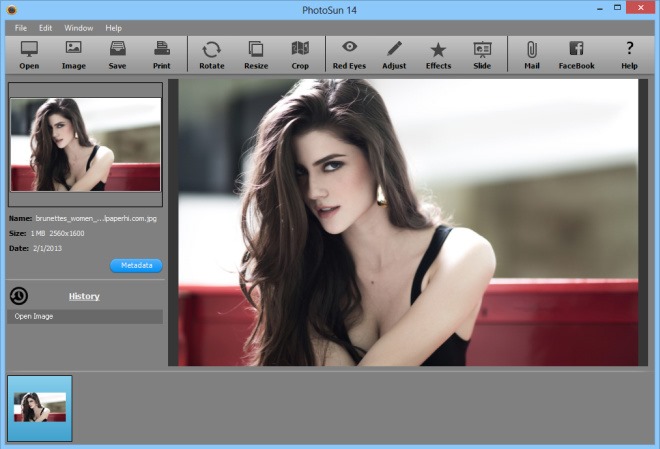660x449 pixels.
Task: Select the thumbnail in bottom filmstrip
Action: 40,408
